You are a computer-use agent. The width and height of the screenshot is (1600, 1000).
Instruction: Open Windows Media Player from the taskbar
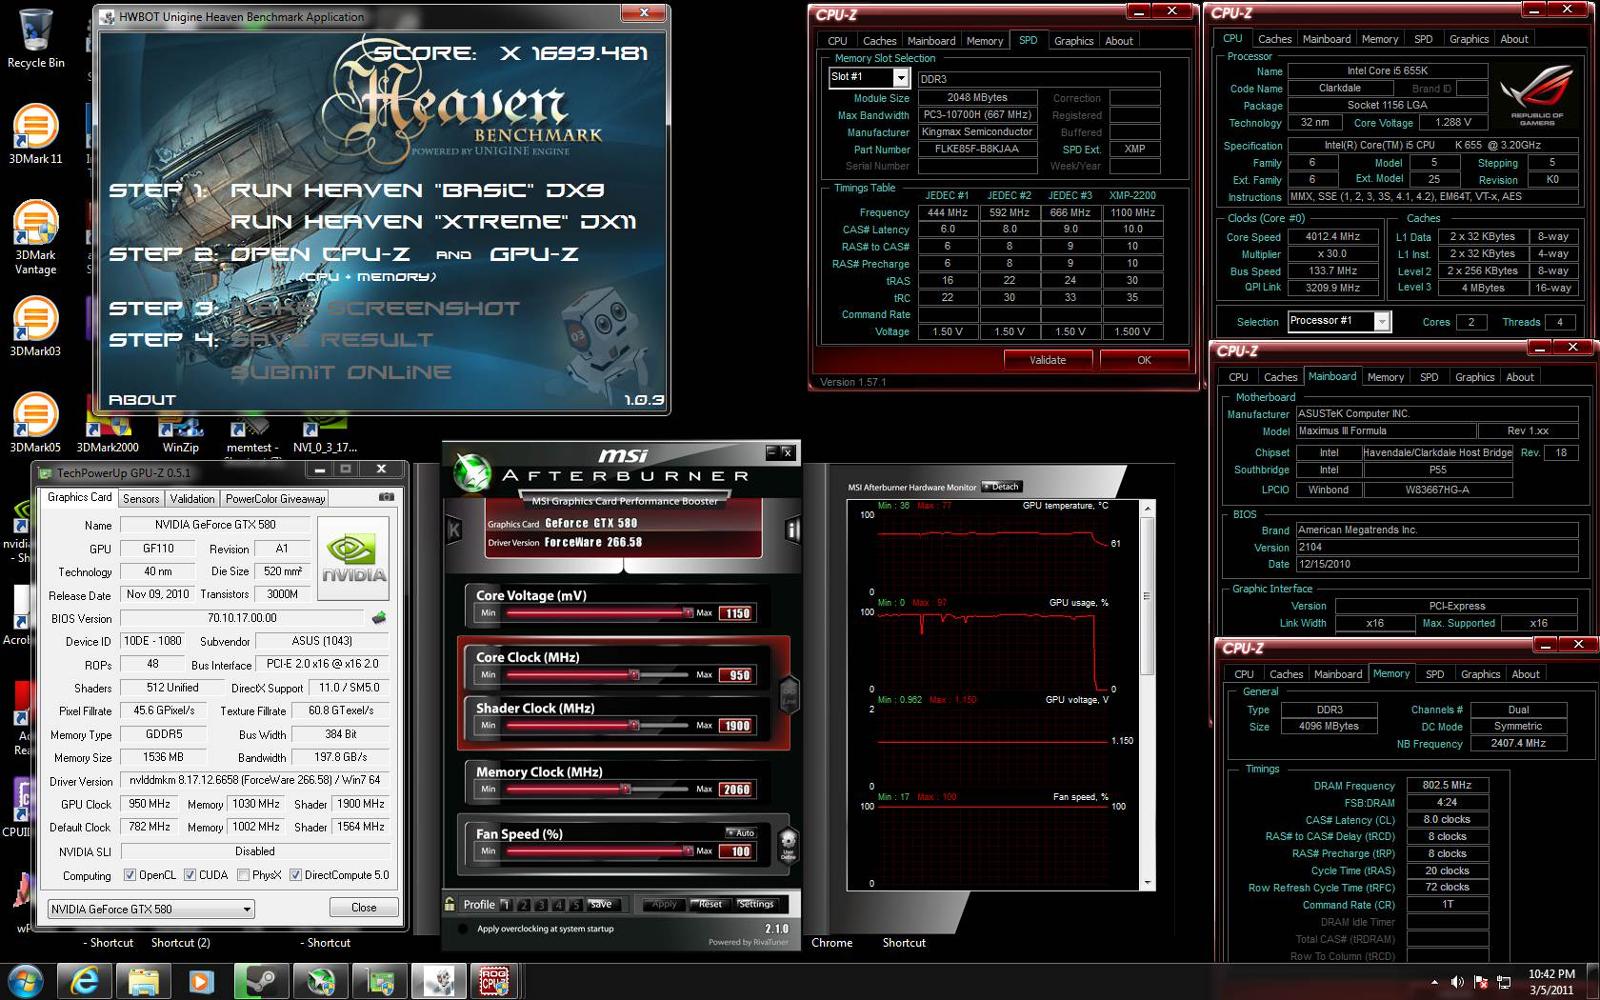tap(201, 981)
